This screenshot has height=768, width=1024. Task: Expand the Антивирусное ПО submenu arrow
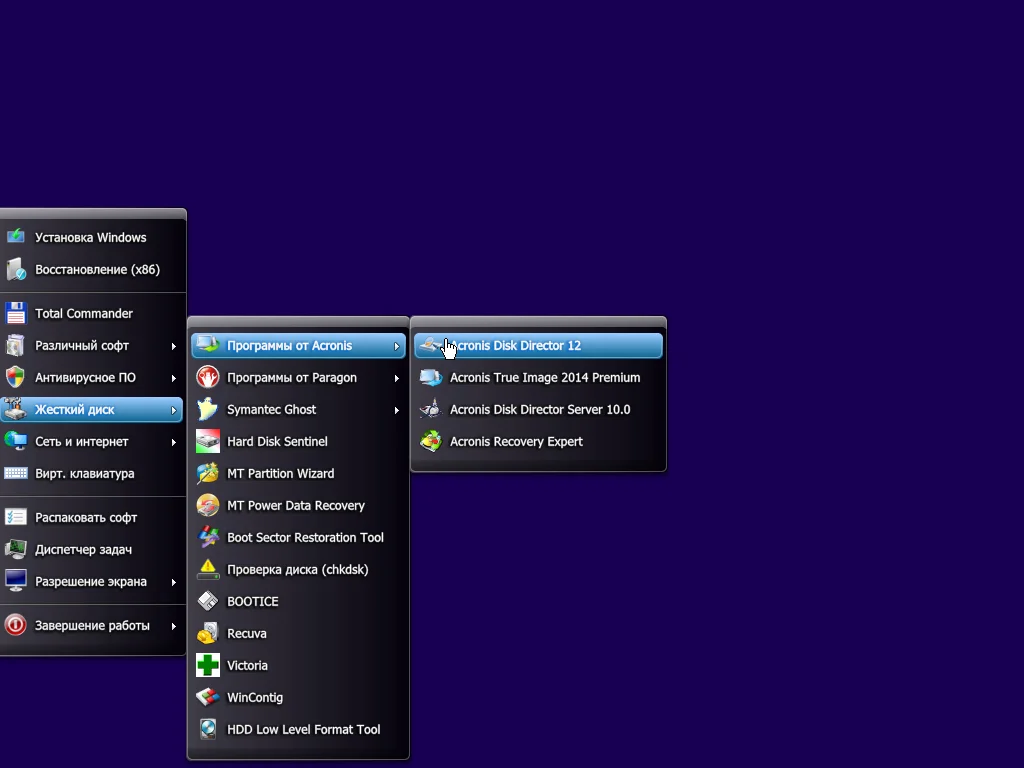pyautogui.click(x=174, y=378)
